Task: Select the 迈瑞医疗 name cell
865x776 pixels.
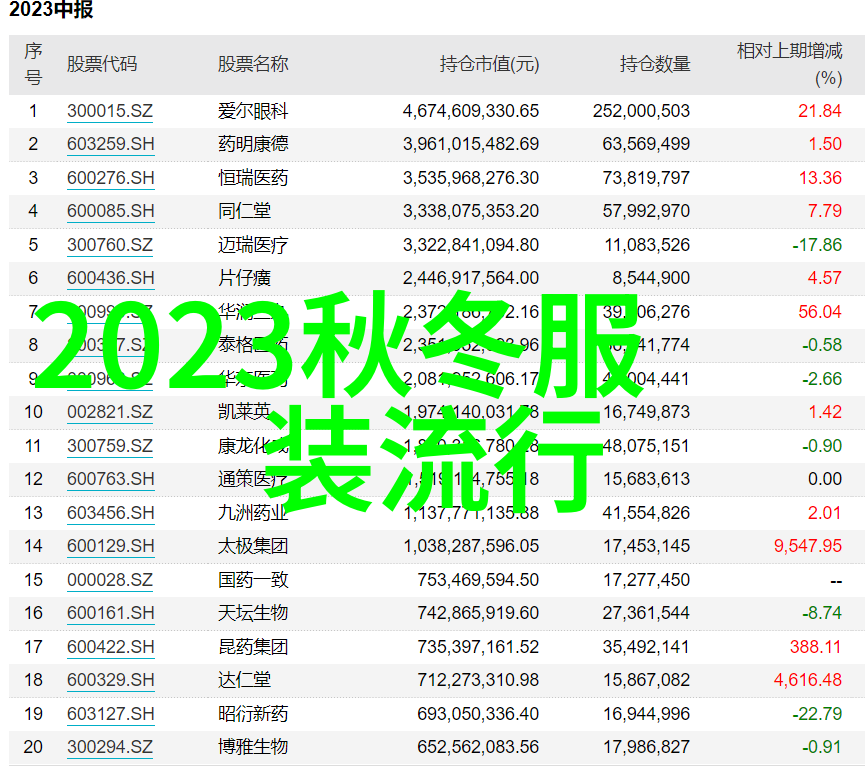Action: pyautogui.click(x=253, y=244)
